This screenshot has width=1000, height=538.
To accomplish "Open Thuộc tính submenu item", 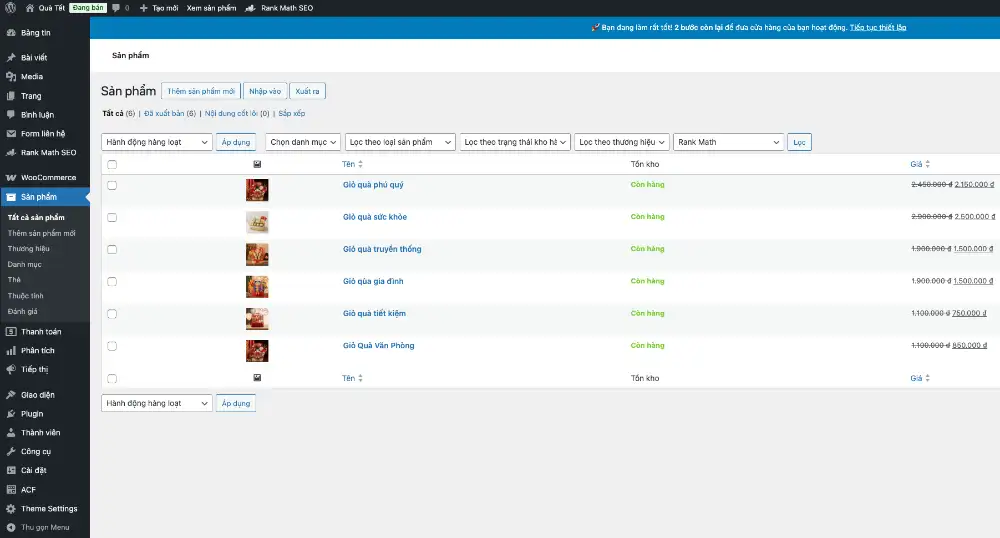I will coord(26,296).
